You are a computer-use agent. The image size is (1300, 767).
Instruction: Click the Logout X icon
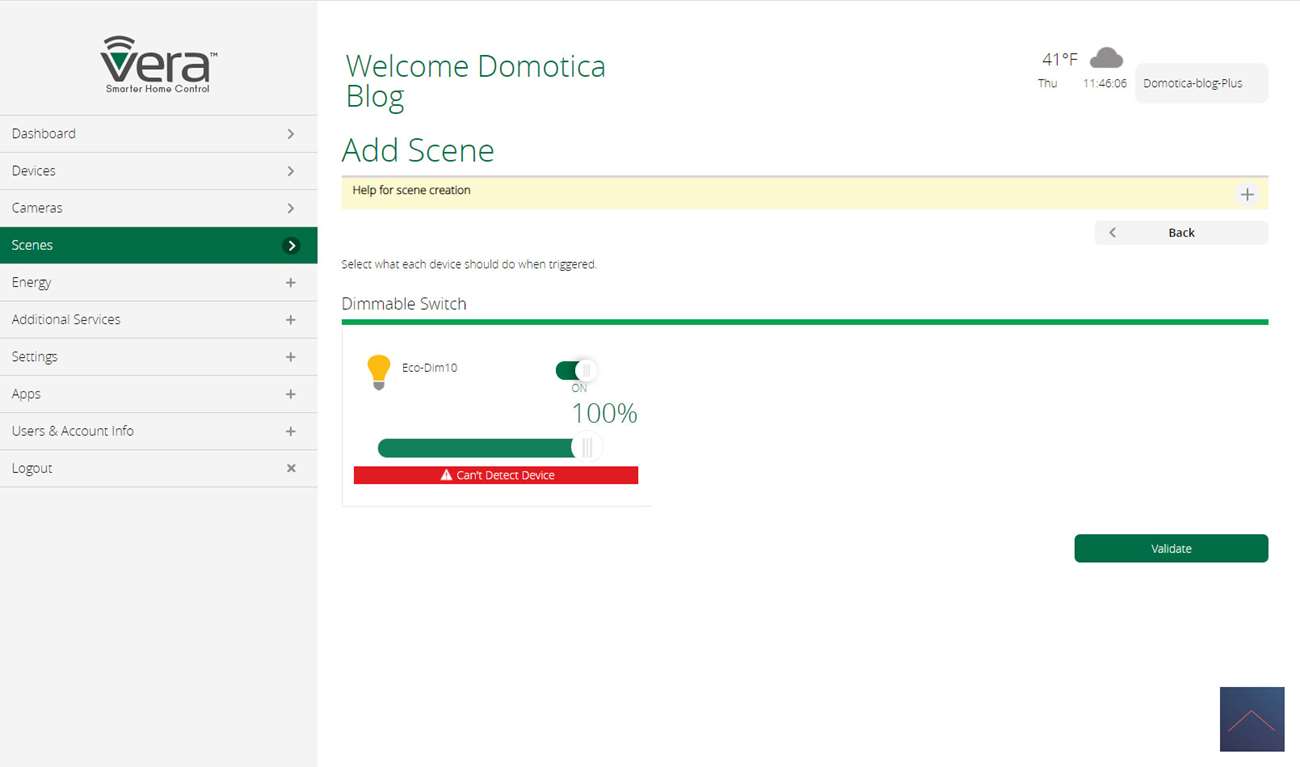click(x=291, y=468)
